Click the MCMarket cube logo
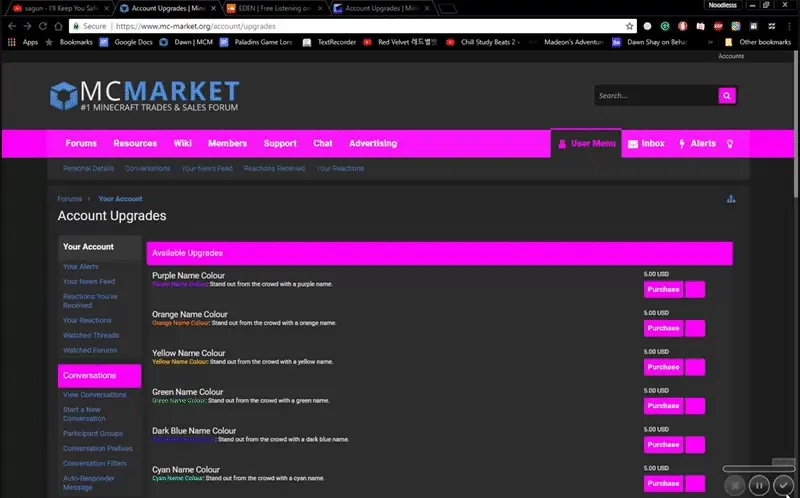 64,95
